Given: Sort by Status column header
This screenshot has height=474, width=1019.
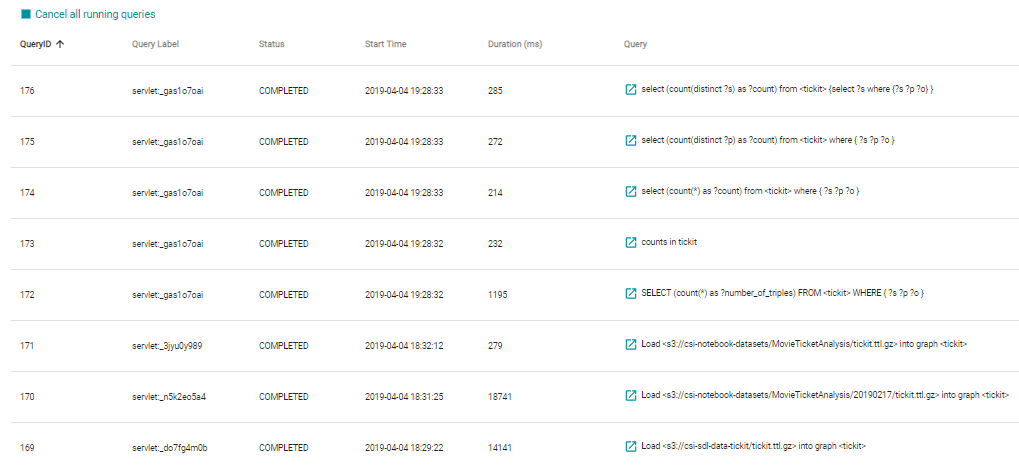Looking at the screenshot, I should [271, 44].
